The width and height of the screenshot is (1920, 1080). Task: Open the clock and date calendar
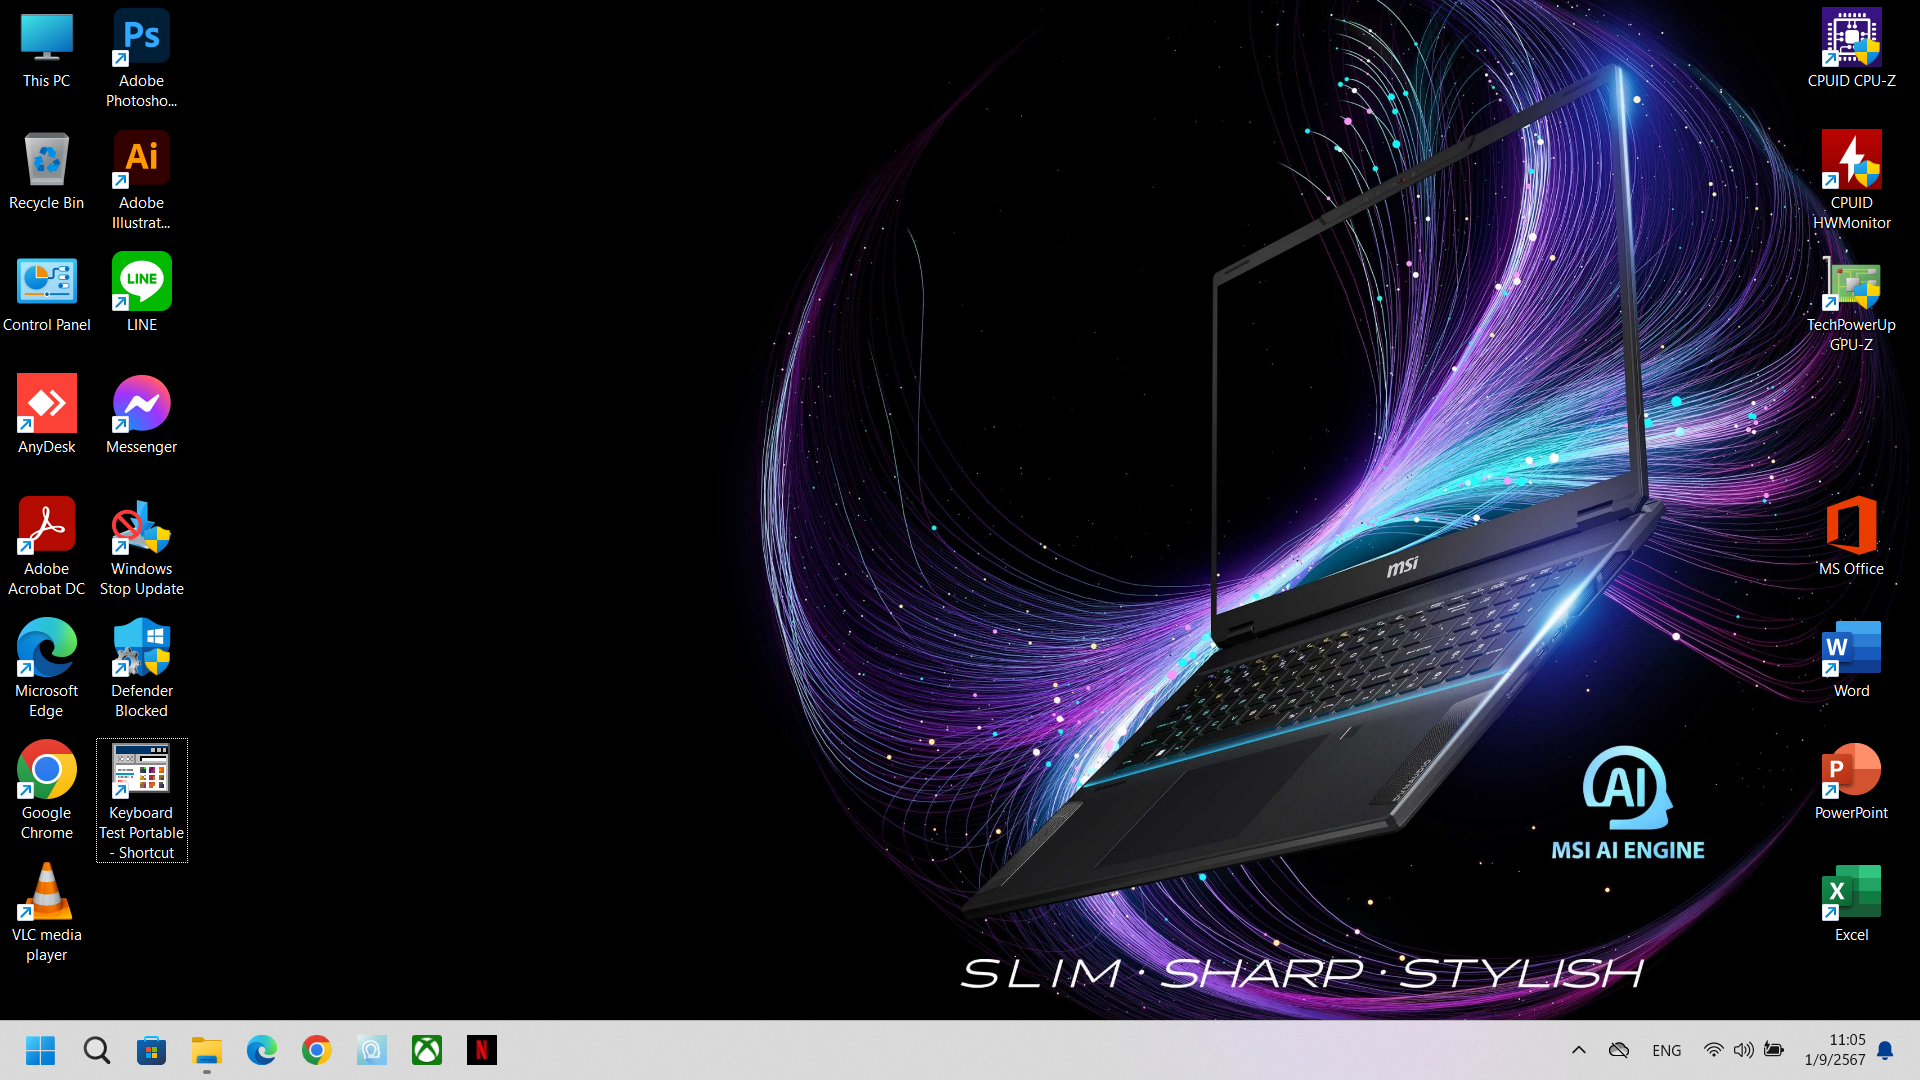[x=1835, y=1050]
